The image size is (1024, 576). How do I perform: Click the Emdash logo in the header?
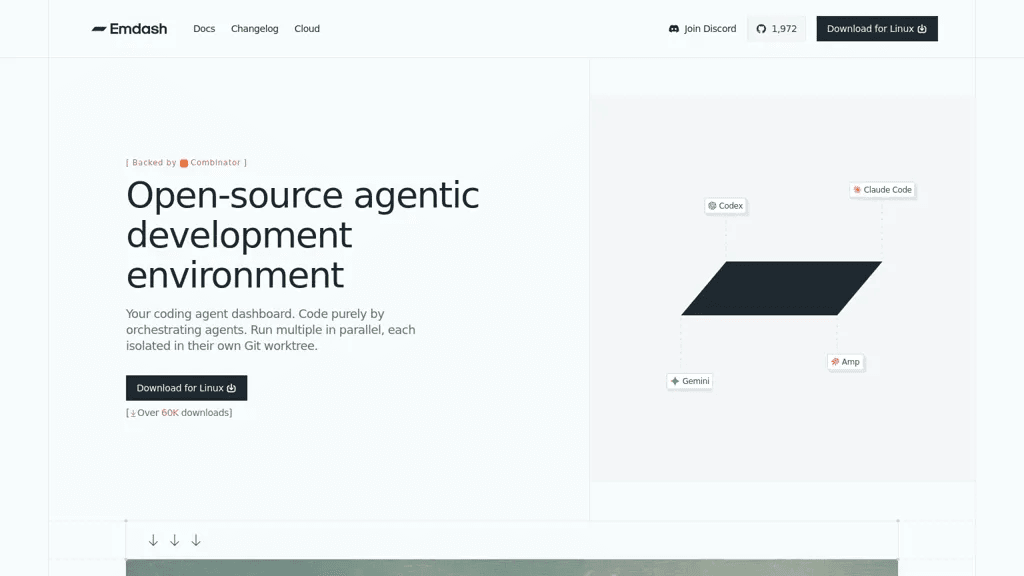click(x=129, y=29)
